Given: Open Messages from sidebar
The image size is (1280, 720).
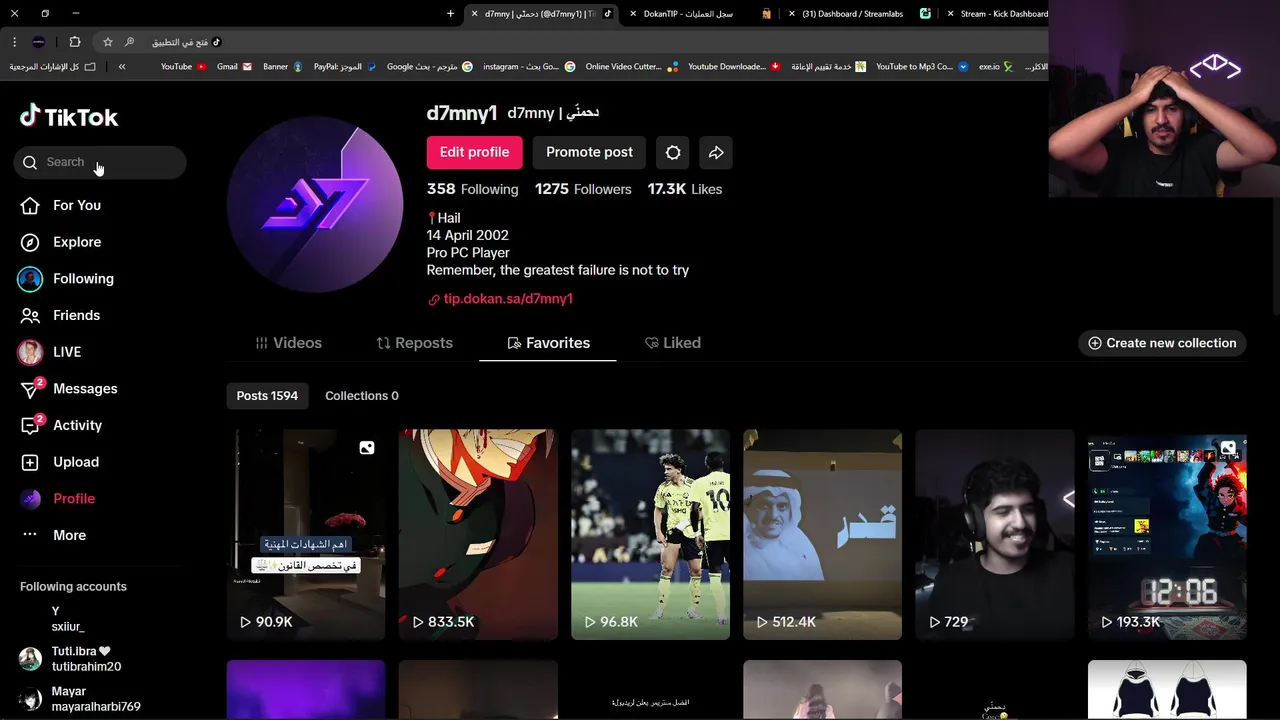Looking at the screenshot, I should 68,389.
